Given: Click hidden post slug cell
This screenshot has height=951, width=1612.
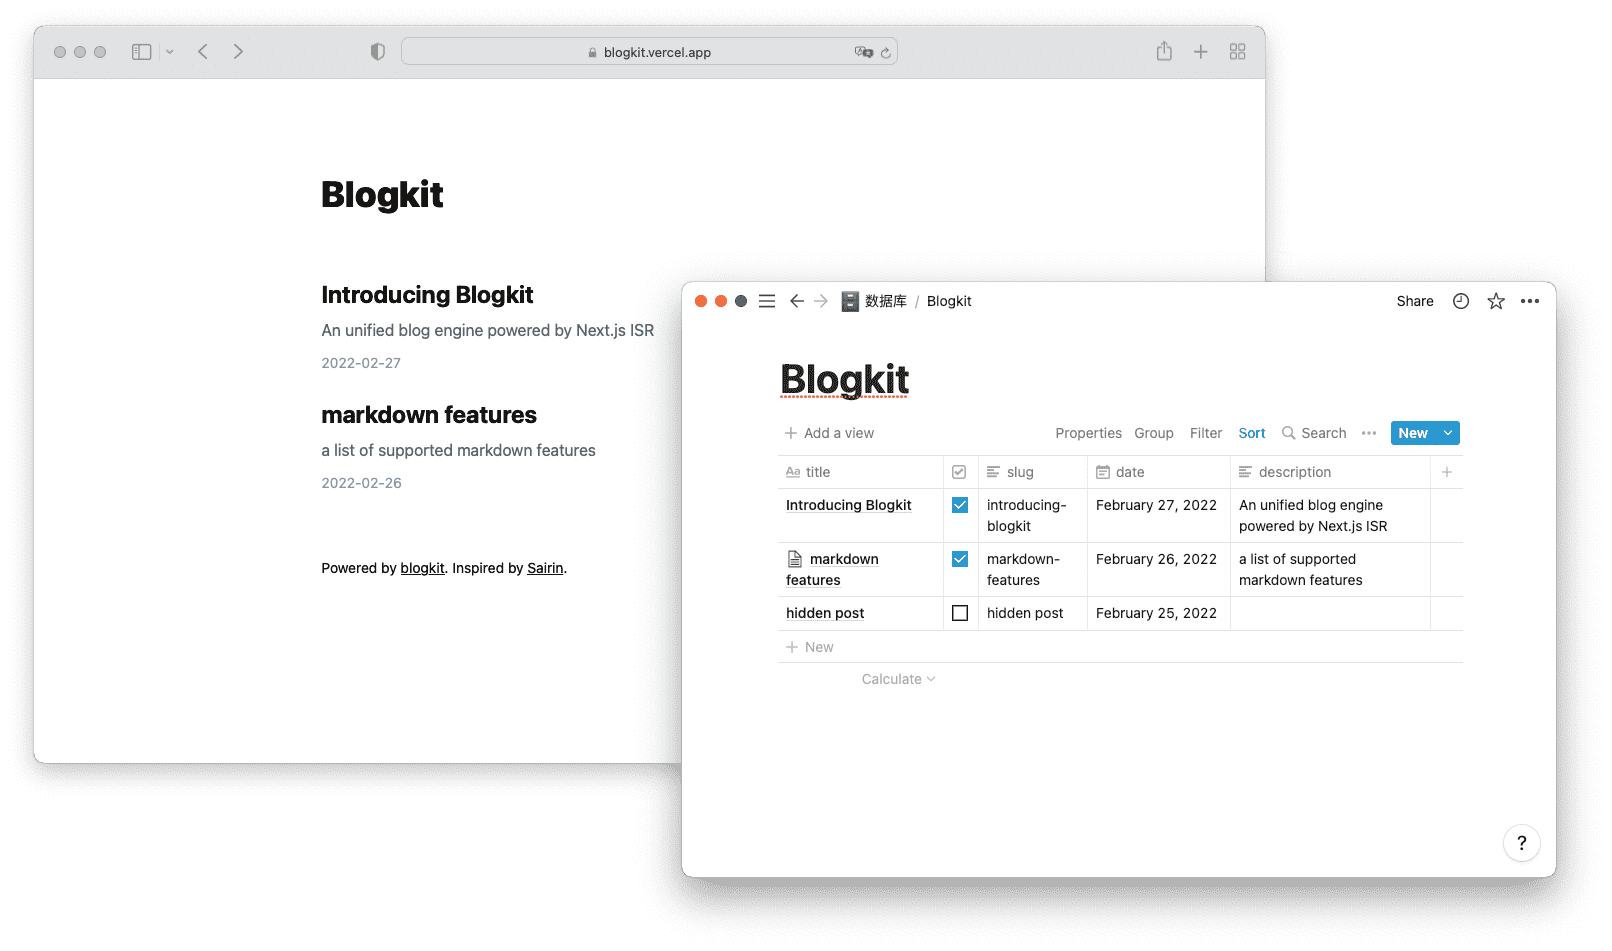Looking at the screenshot, I should 1032,613.
